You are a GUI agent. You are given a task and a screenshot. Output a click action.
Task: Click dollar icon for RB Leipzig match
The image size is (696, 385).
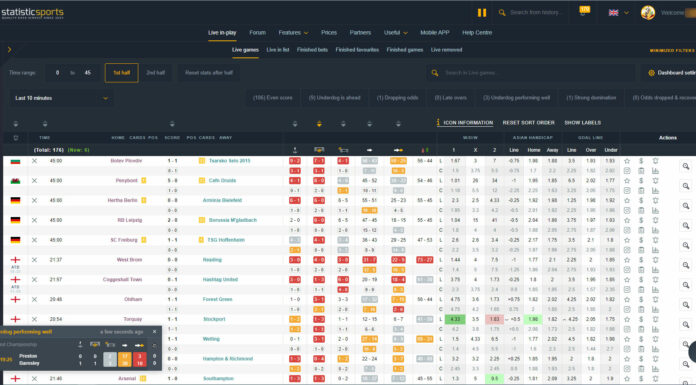click(x=641, y=220)
